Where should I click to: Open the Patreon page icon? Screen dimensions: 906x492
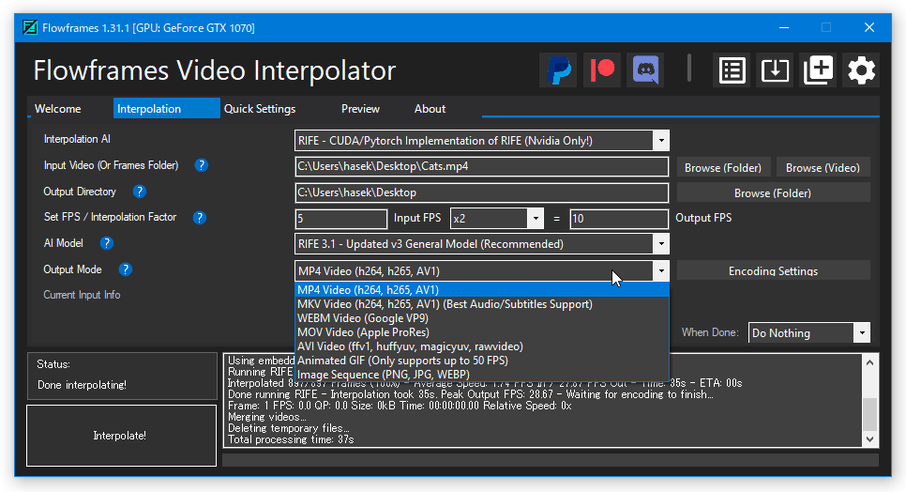click(601, 71)
